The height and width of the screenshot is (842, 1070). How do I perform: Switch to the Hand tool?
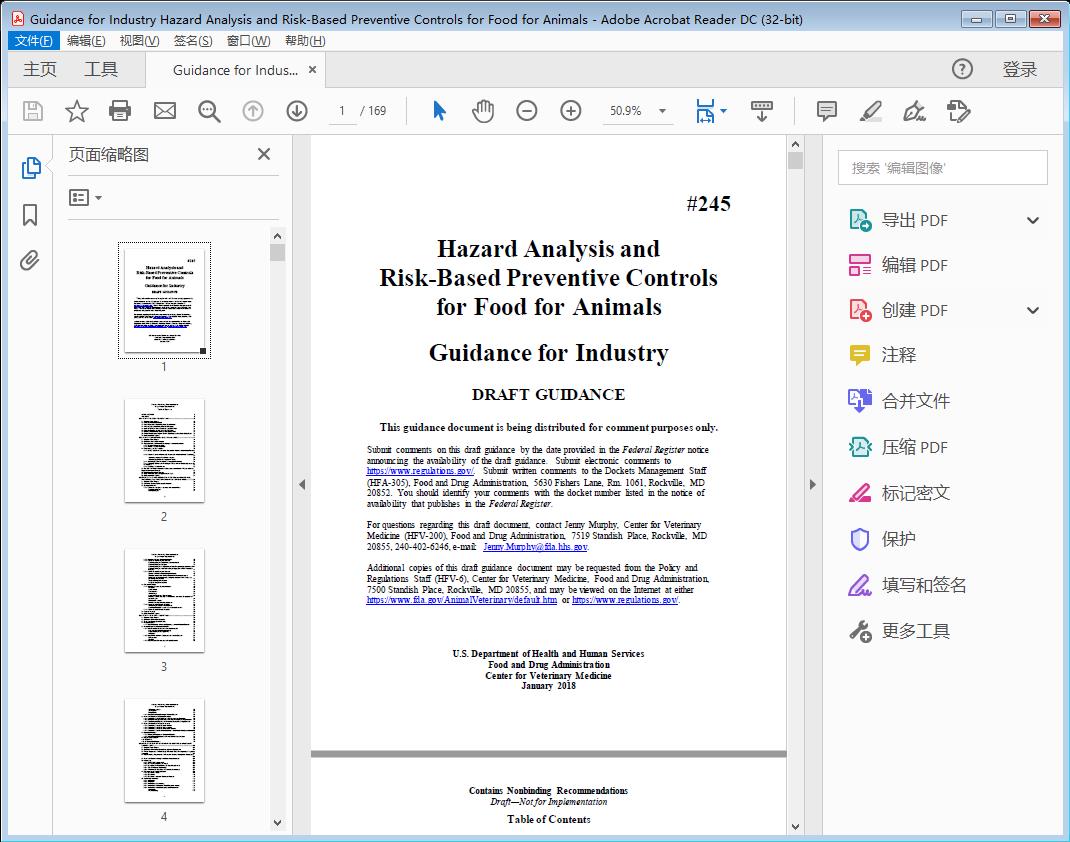coord(483,111)
